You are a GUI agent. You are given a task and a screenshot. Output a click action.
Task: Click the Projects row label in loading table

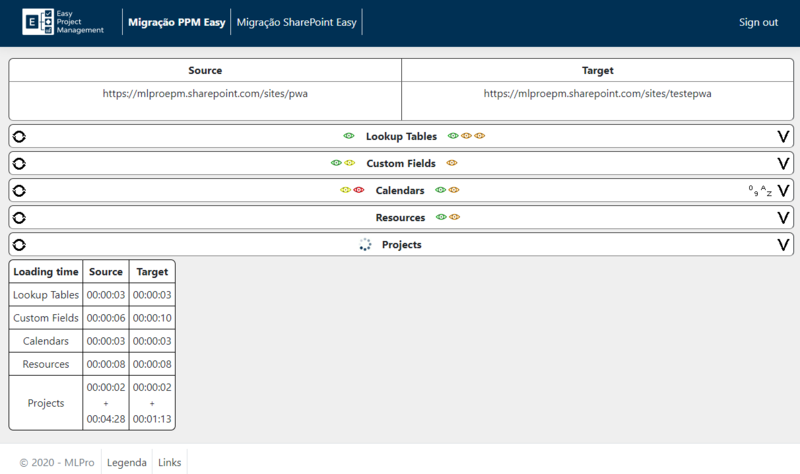coord(46,403)
